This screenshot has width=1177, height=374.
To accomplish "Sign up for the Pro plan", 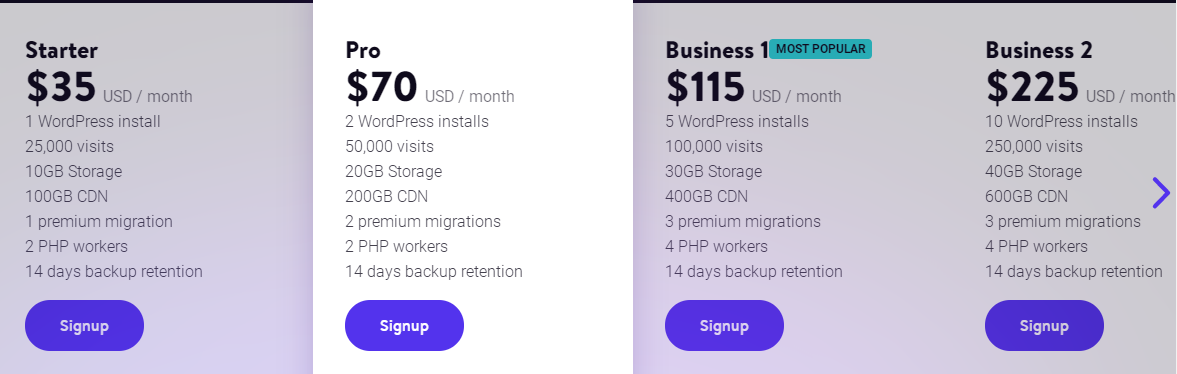I will click(x=404, y=325).
